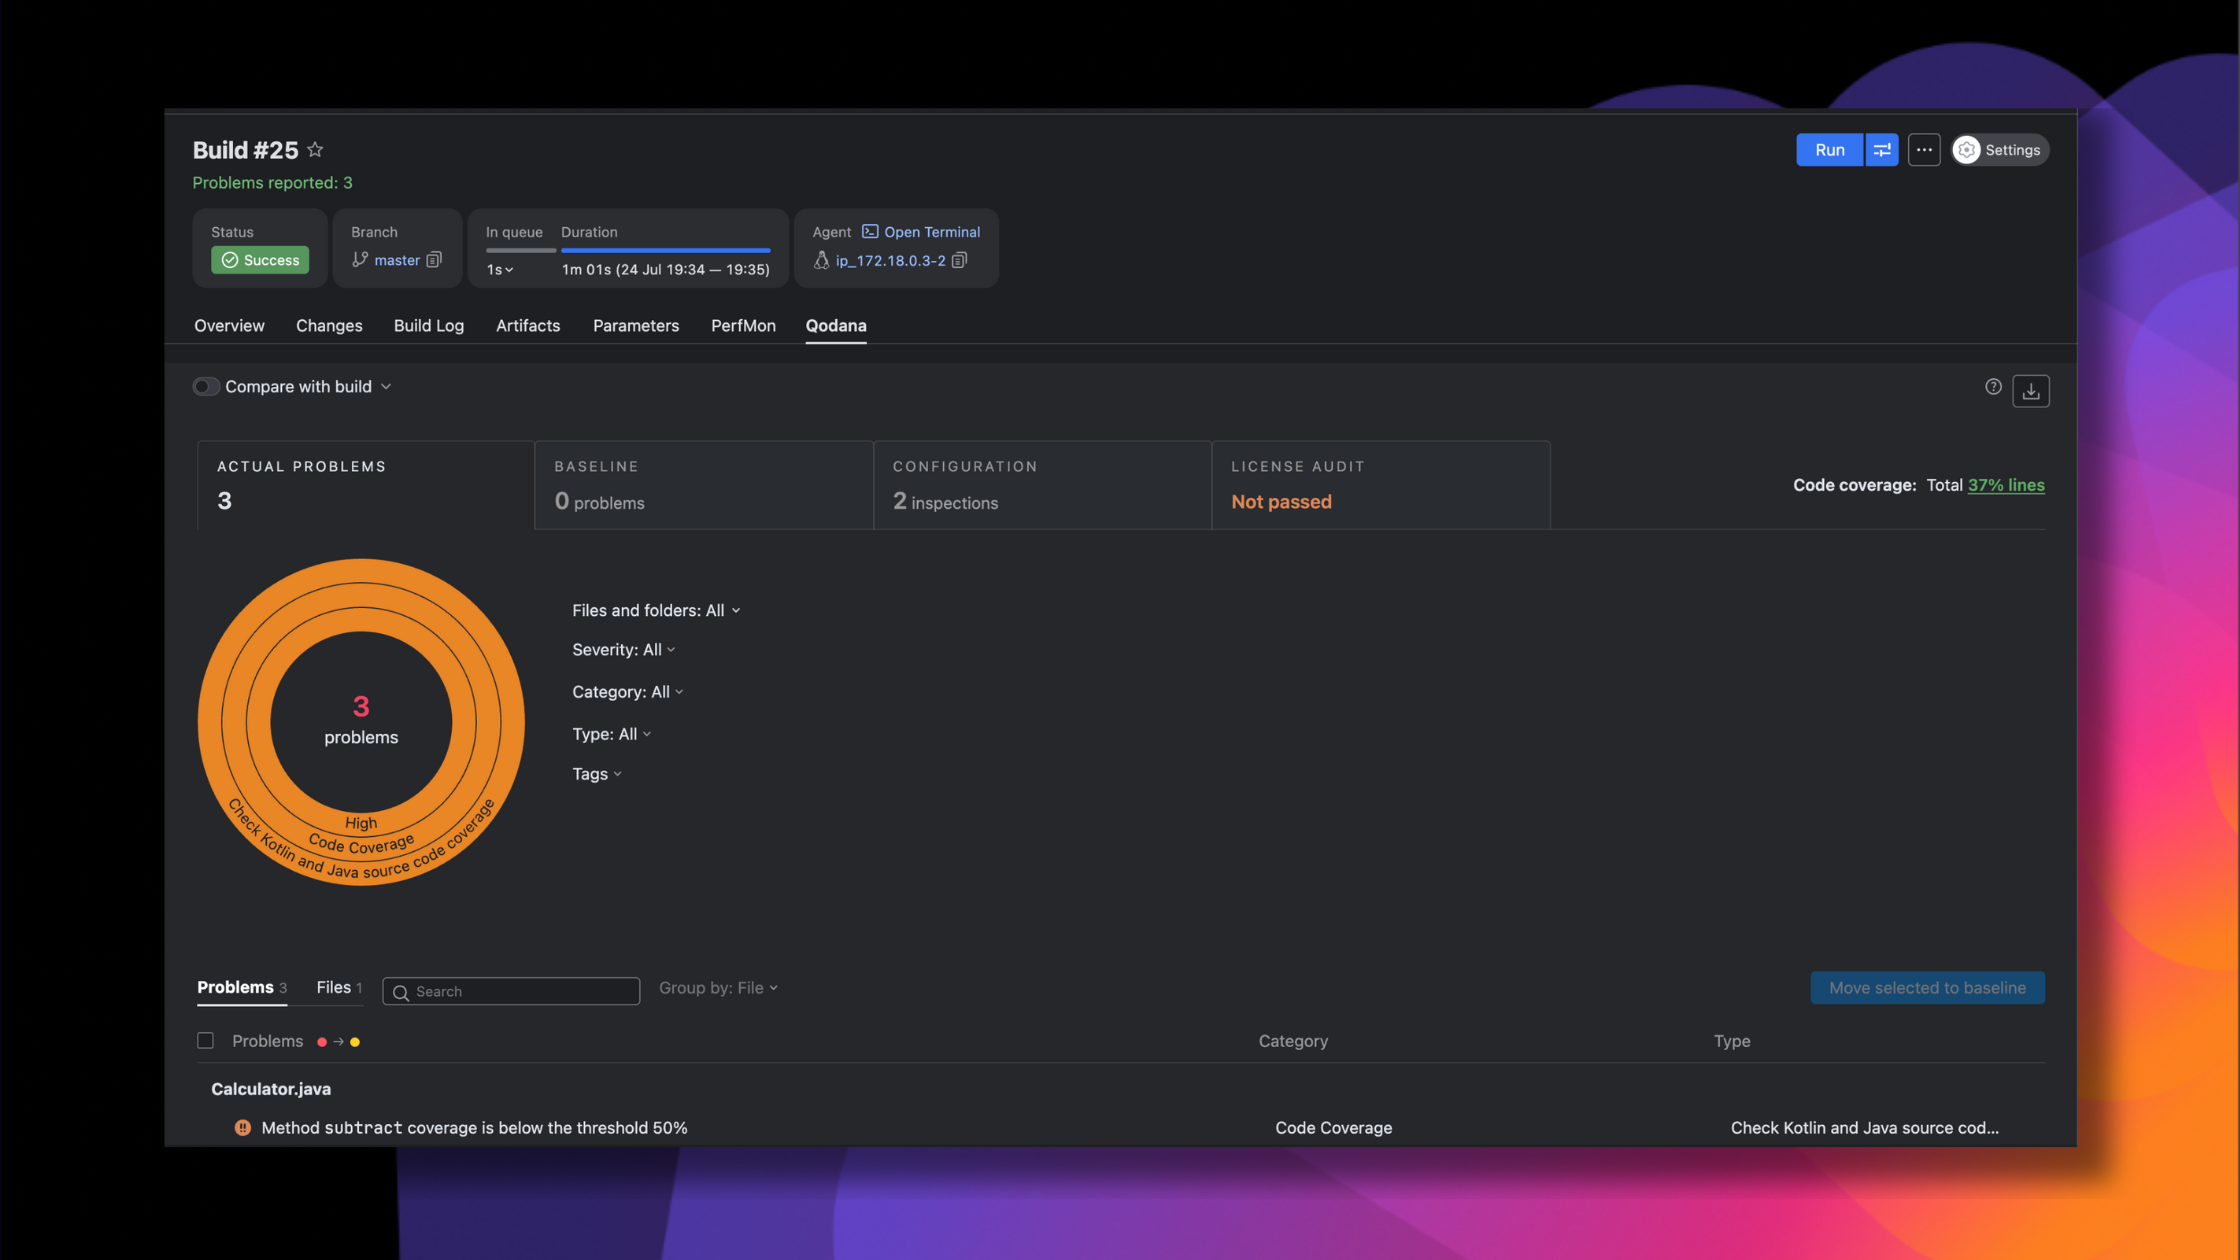Click the Category column header
The image size is (2240, 1260).
coord(1293,1042)
